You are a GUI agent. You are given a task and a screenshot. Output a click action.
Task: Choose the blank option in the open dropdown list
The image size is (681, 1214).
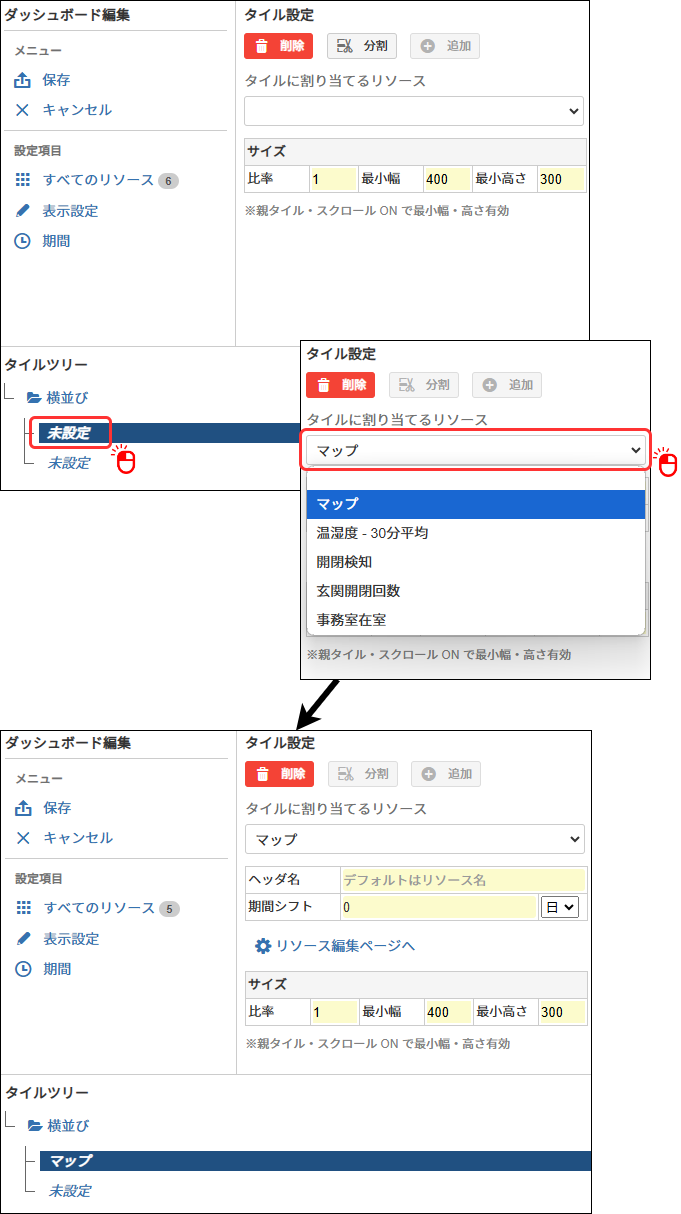pos(476,479)
